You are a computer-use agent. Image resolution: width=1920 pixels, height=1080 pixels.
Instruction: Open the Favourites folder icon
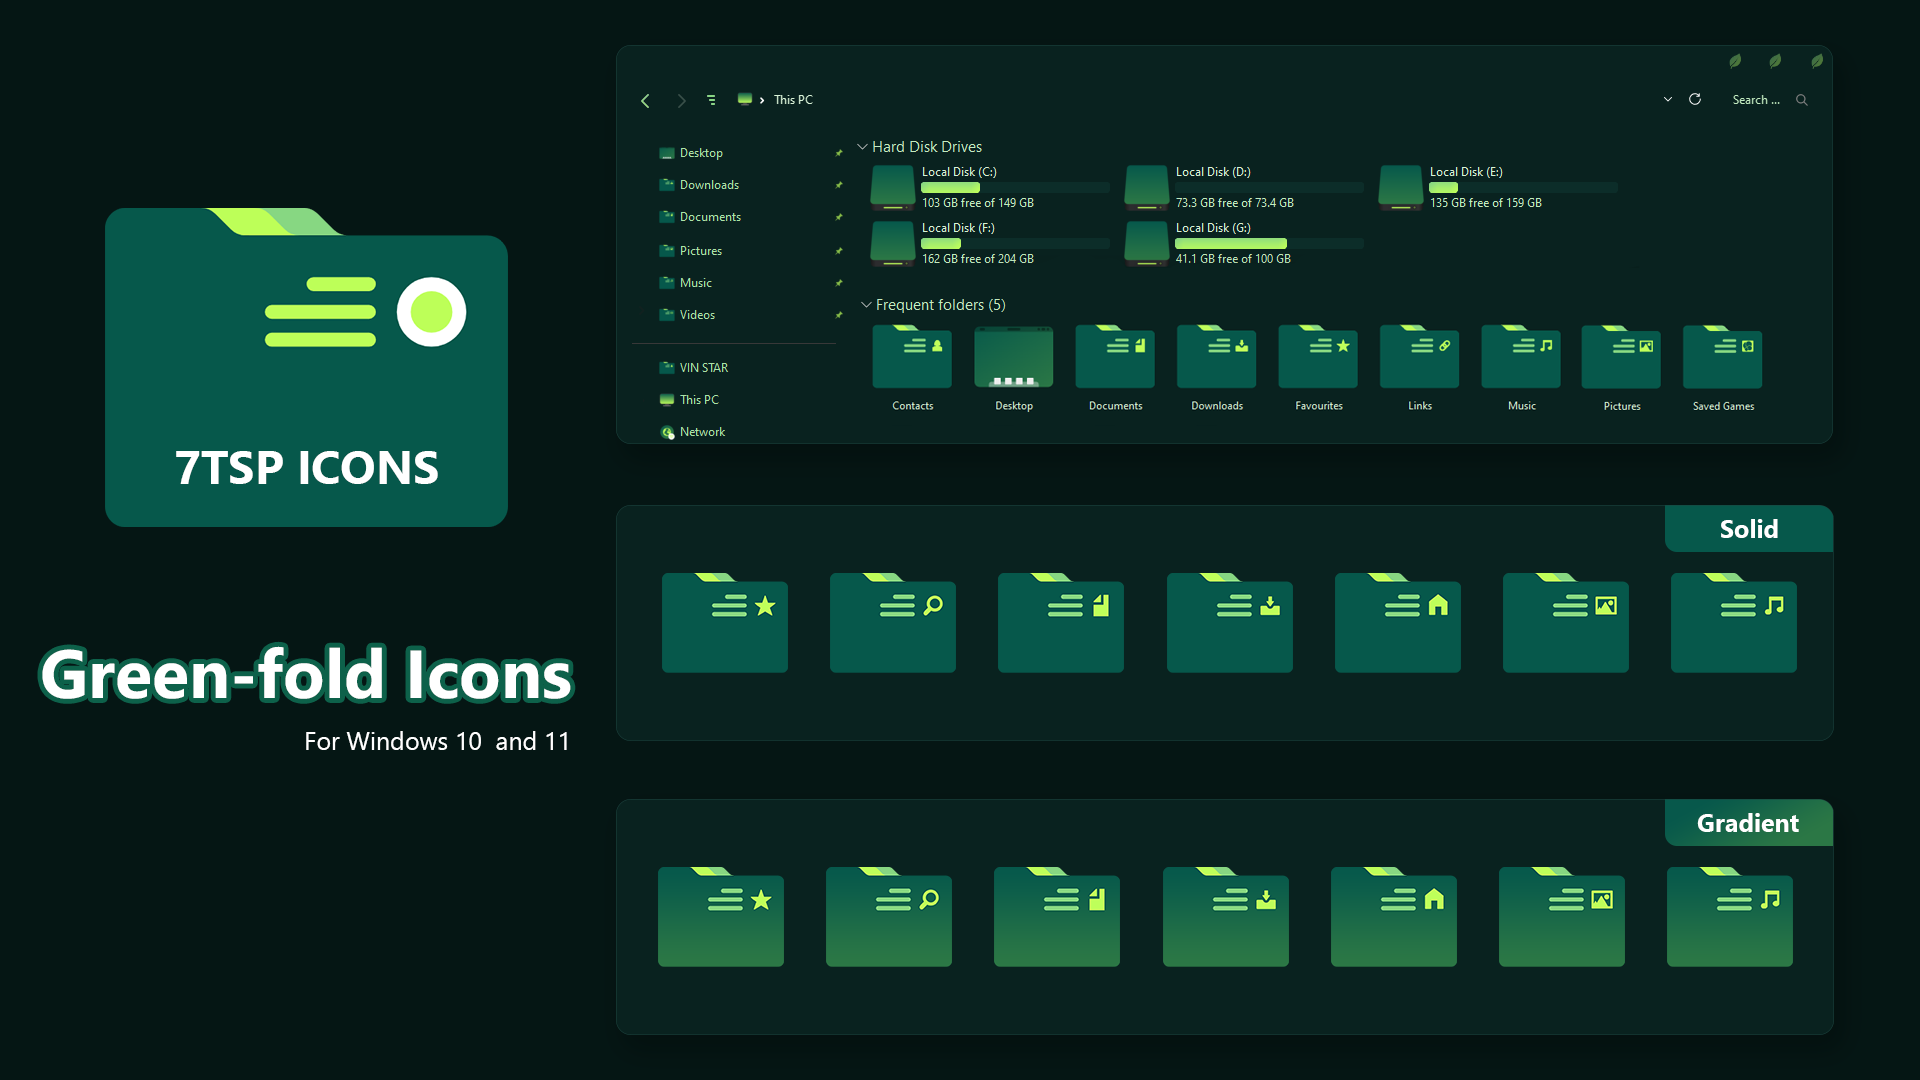[1317, 357]
